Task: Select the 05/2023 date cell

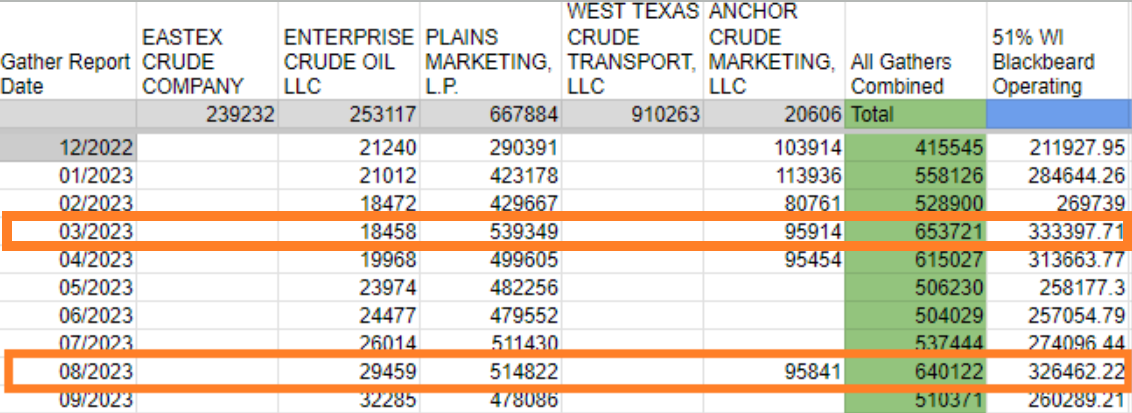Action: tap(69, 287)
